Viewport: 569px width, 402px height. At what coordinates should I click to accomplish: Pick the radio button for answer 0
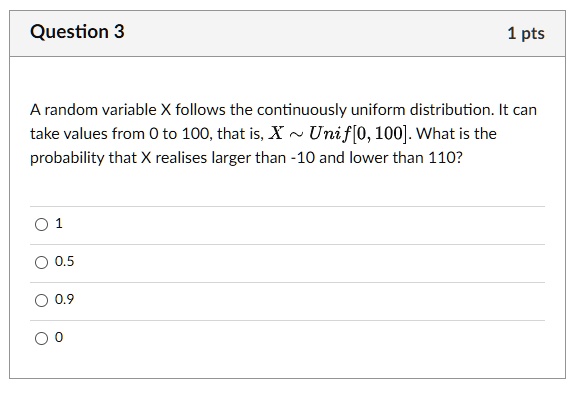click(x=41, y=339)
